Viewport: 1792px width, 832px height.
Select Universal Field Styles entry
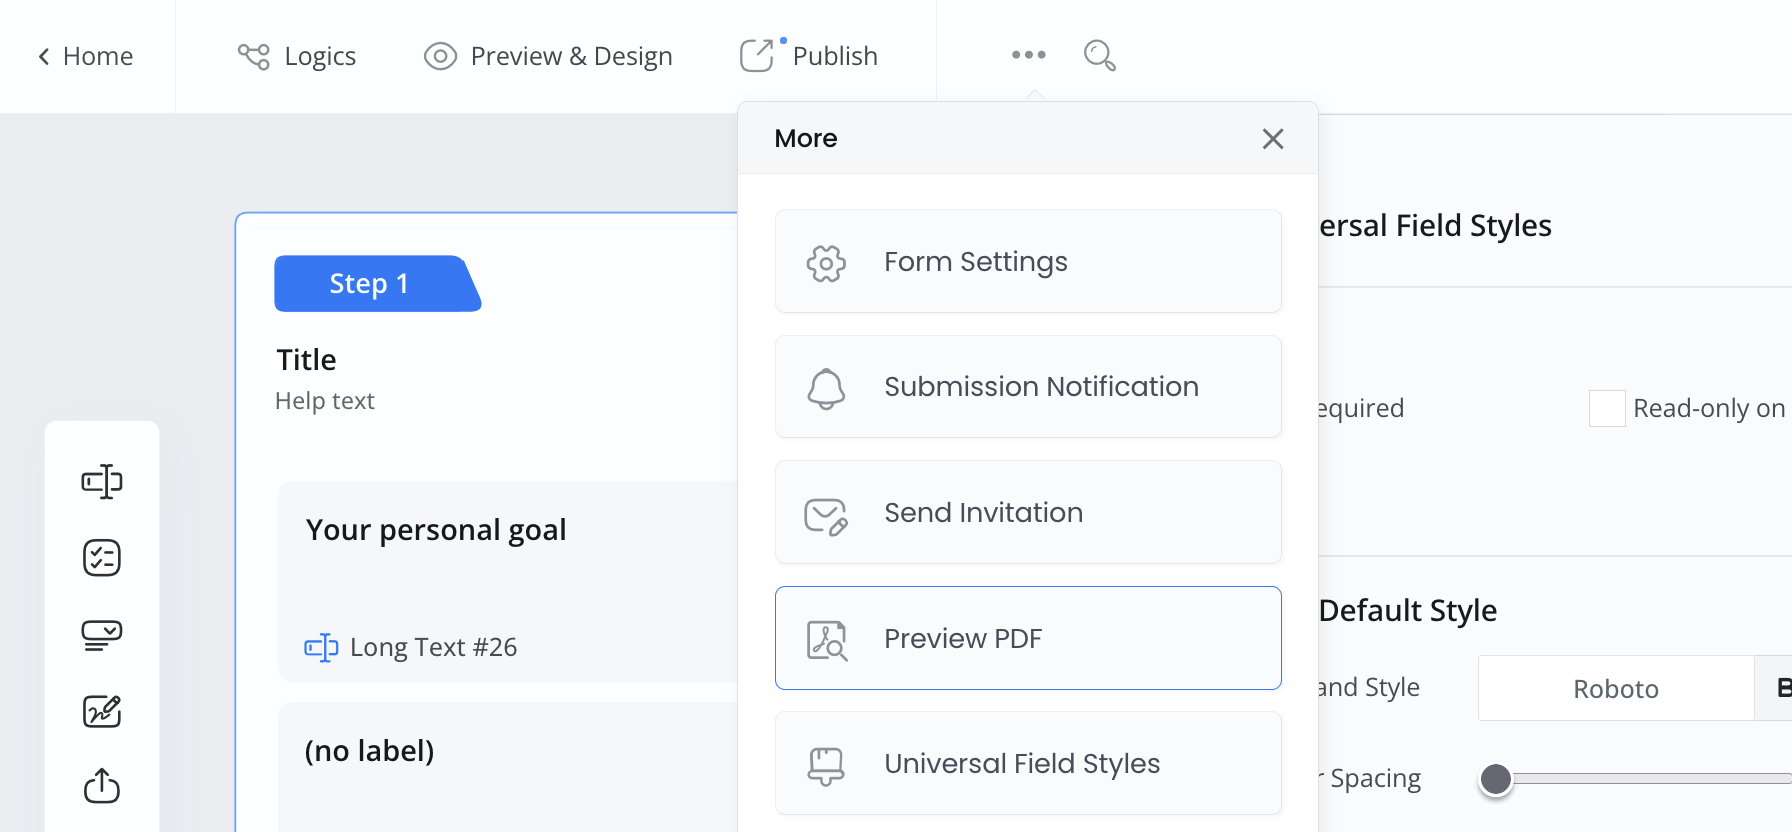point(1027,764)
